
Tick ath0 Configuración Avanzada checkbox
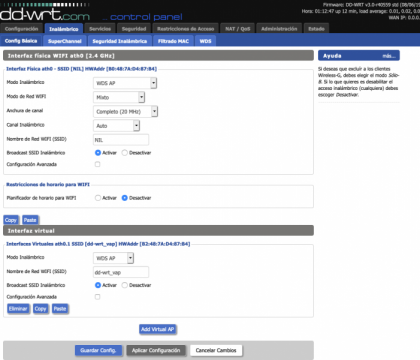(97, 164)
